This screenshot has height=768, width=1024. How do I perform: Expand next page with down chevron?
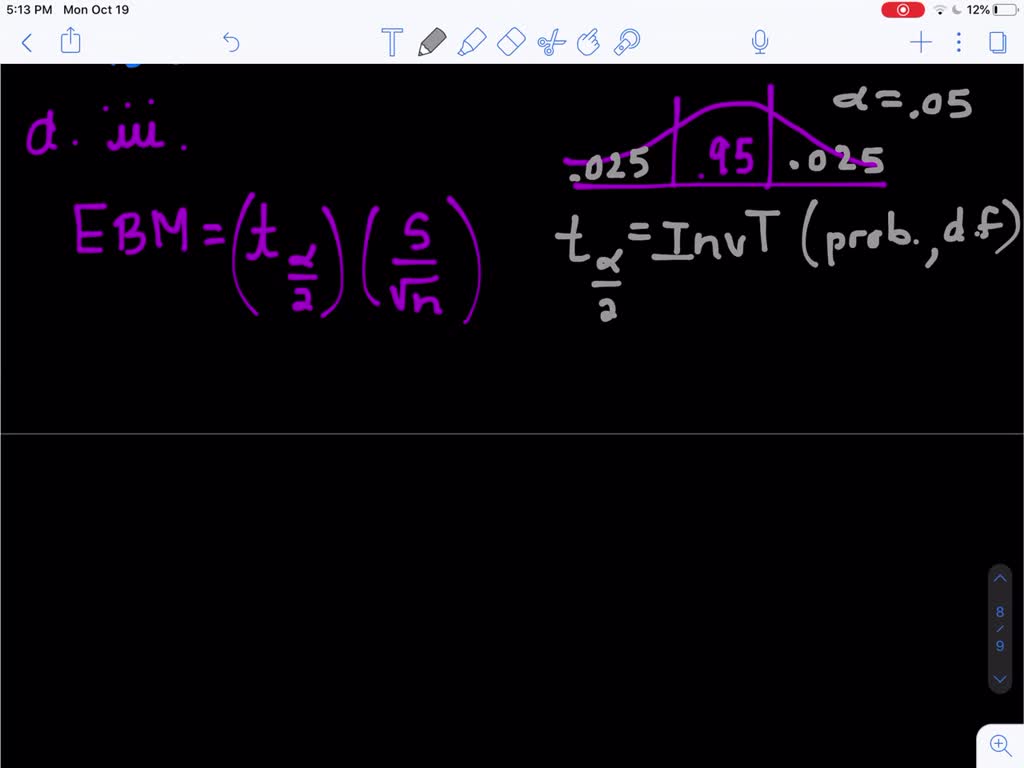(1000, 679)
